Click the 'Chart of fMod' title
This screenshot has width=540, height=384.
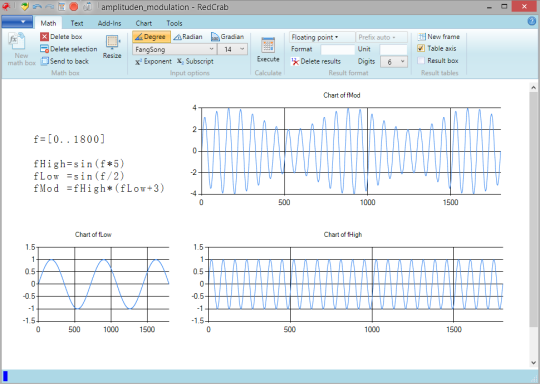click(x=342, y=95)
